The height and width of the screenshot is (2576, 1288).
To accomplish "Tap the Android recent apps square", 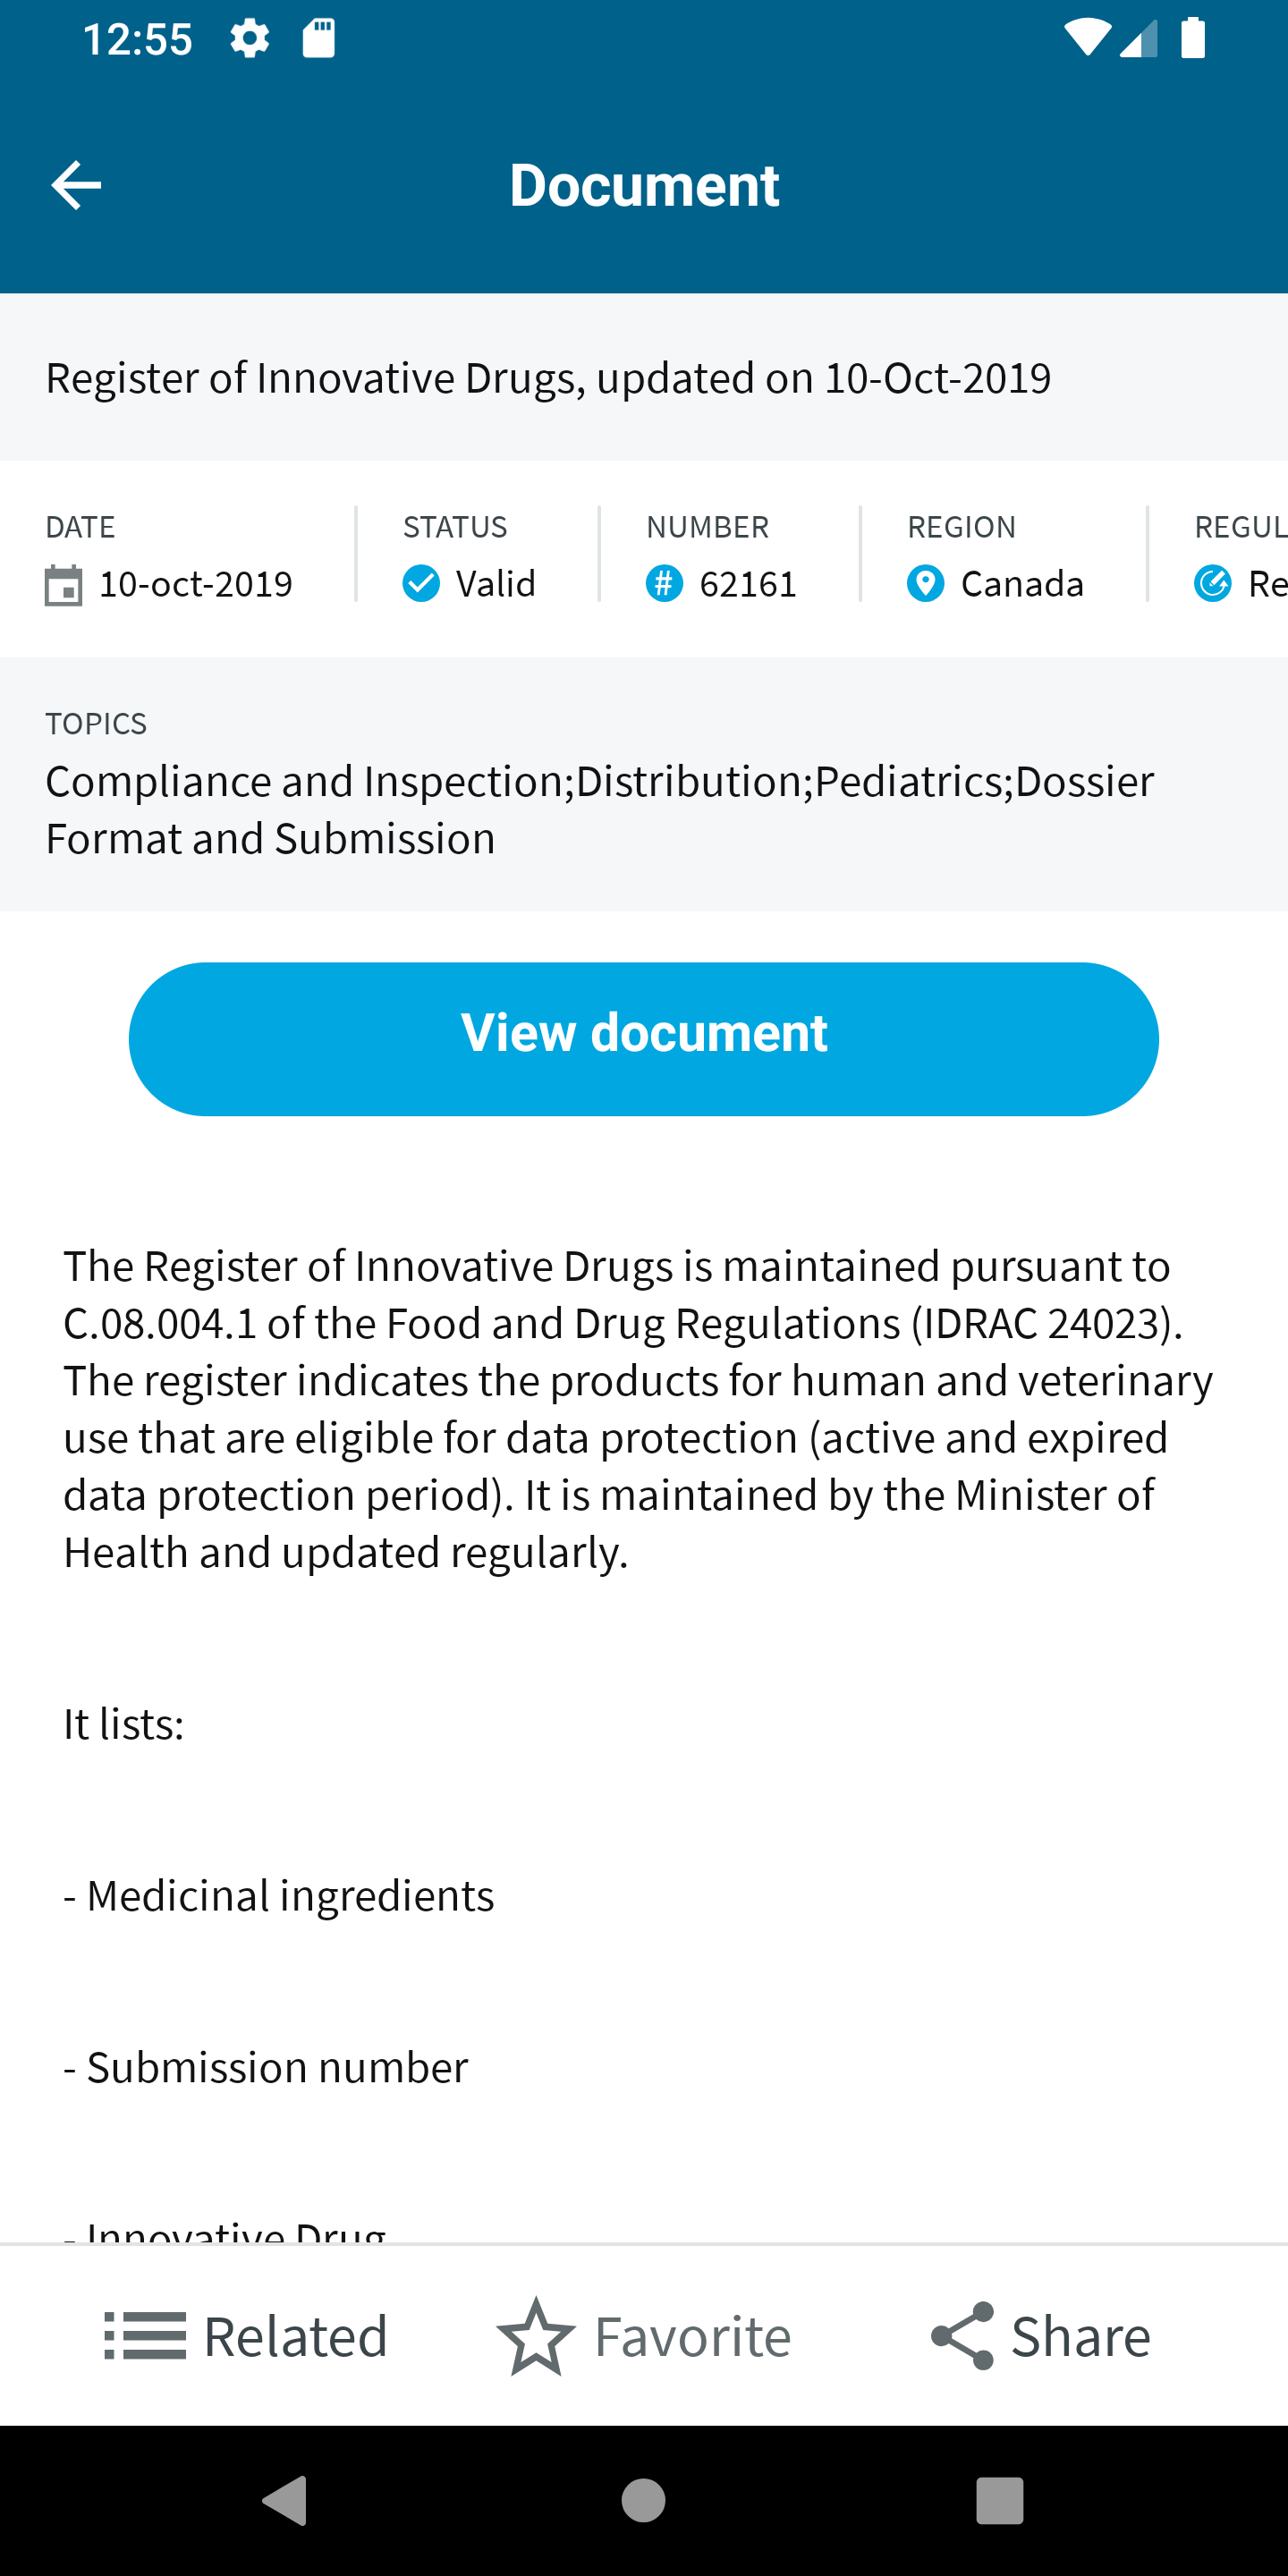I will [1000, 2500].
